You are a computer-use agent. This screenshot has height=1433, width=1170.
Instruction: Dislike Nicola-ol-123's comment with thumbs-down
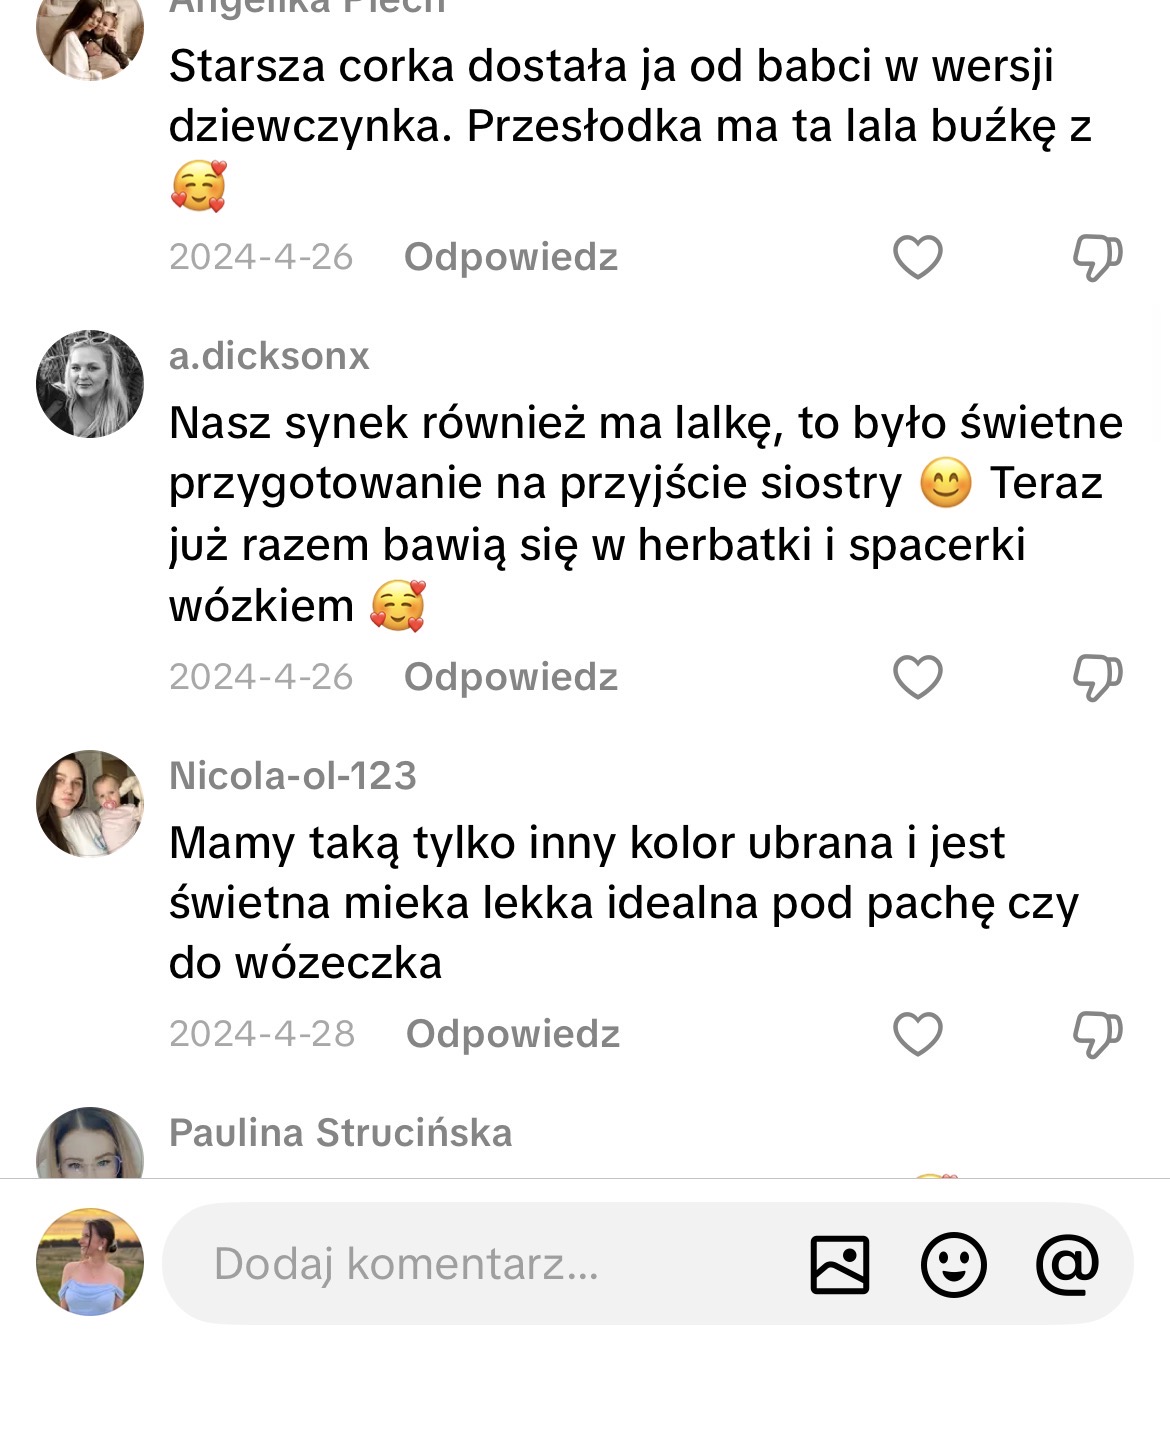pyautogui.click(x=1097, y=1034)
